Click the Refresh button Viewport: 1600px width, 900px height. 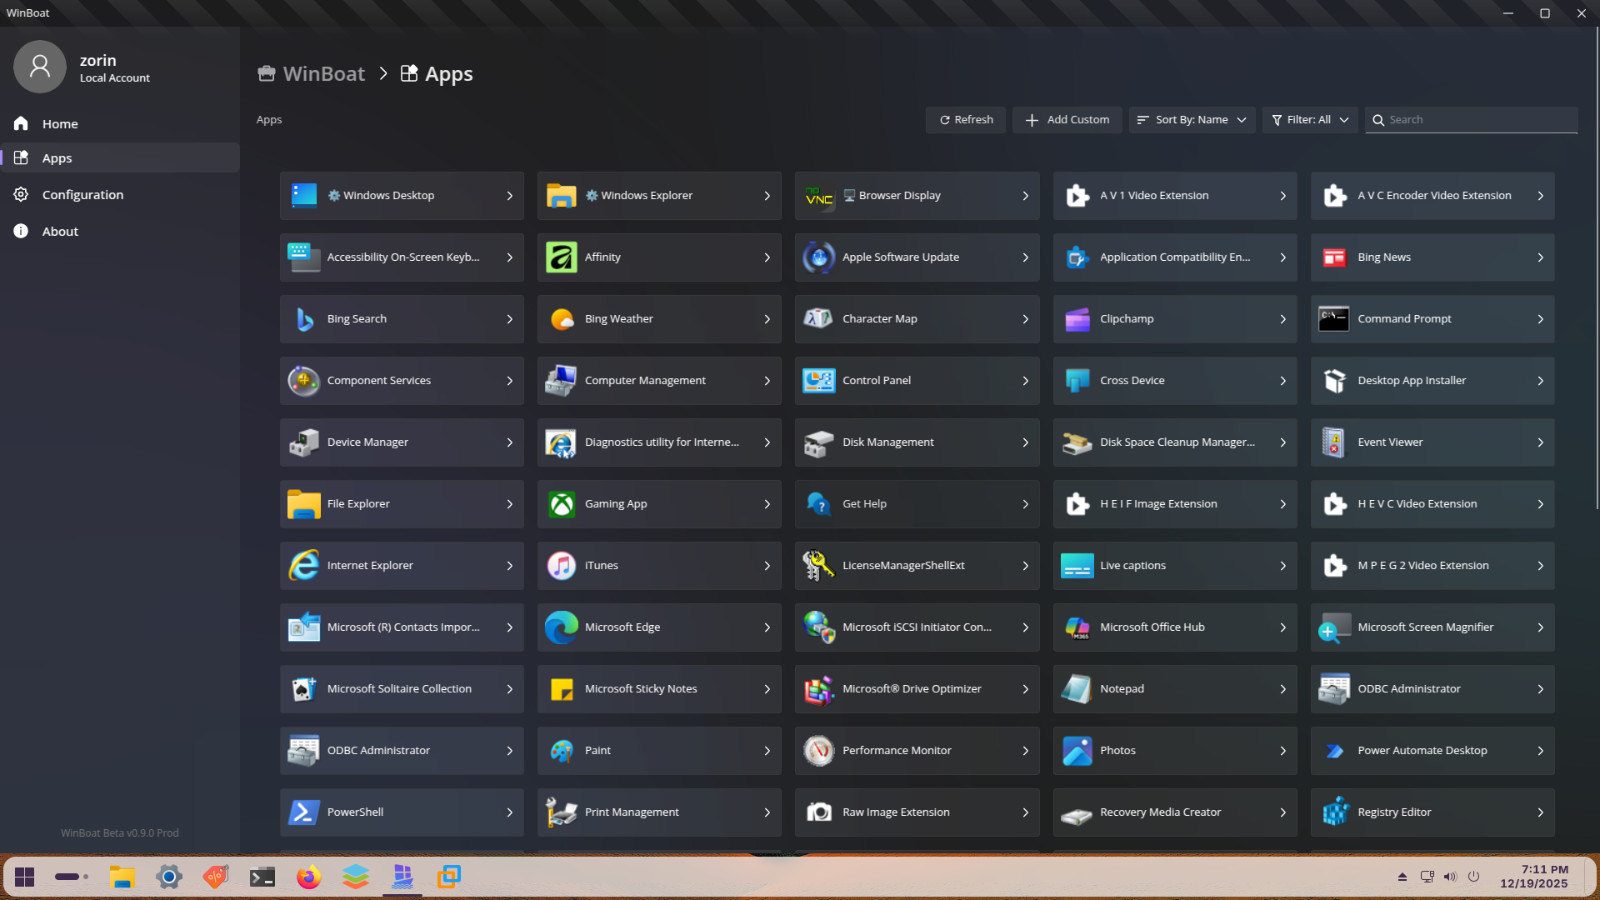coord(966,120)
